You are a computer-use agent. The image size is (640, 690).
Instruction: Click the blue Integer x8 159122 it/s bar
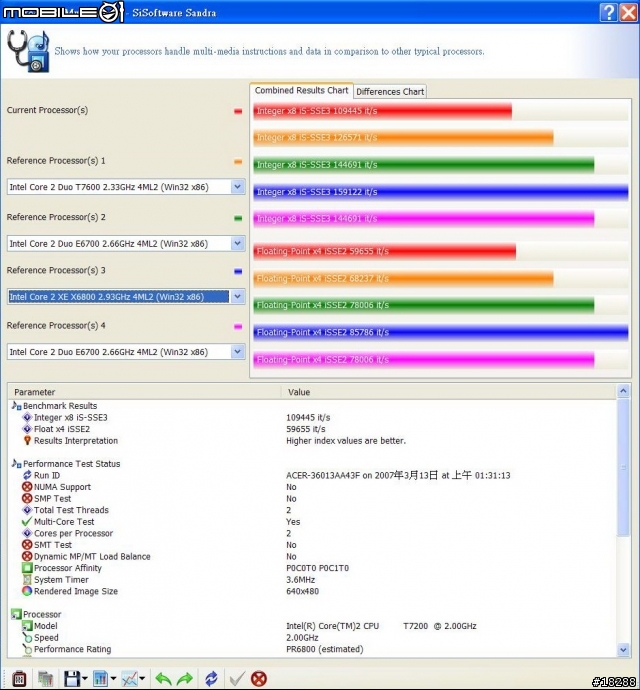coord(441,192)
